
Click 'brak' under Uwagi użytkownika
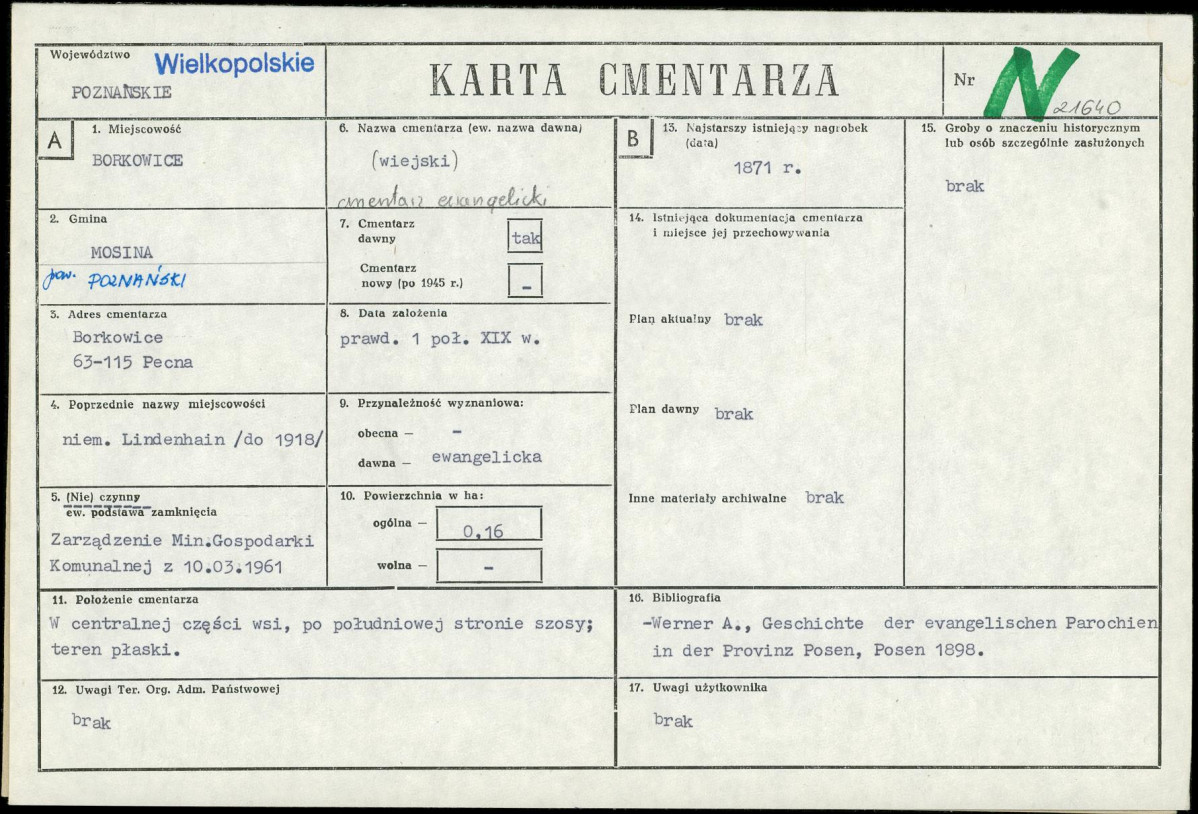[x=673, y=720]
